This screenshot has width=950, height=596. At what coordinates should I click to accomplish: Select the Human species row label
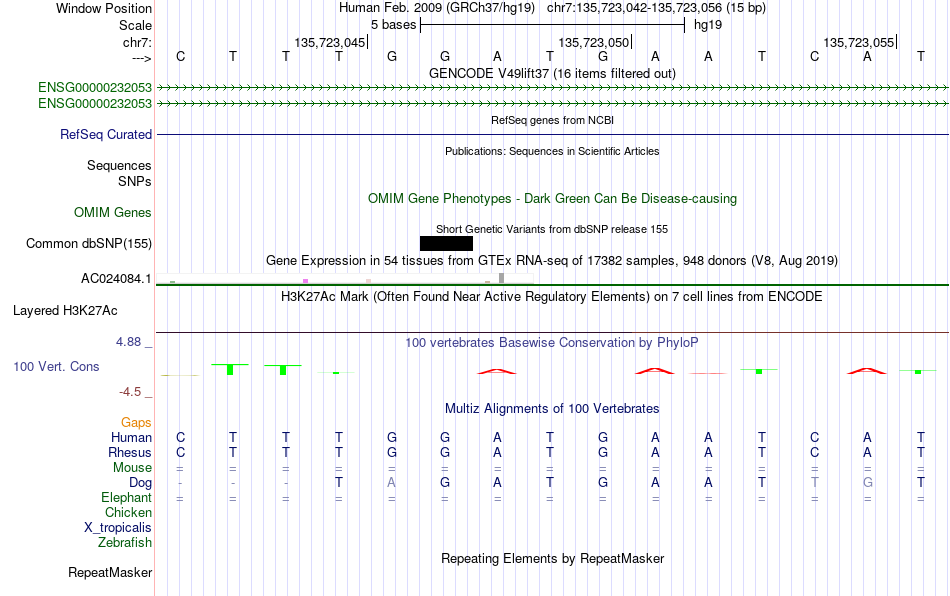coord(131,437)
